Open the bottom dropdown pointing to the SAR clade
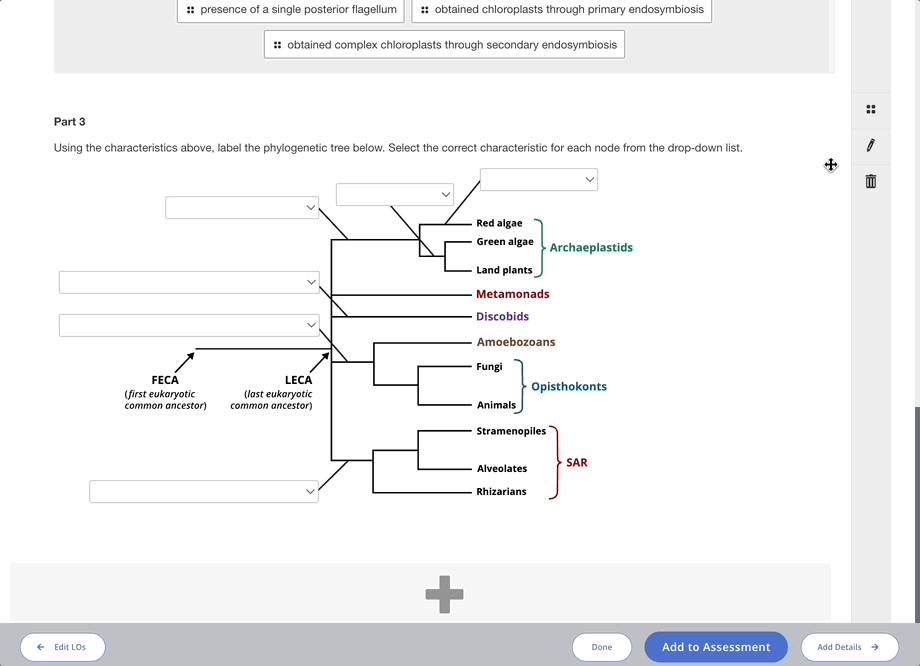920x666 pixels. click(204, 491)
